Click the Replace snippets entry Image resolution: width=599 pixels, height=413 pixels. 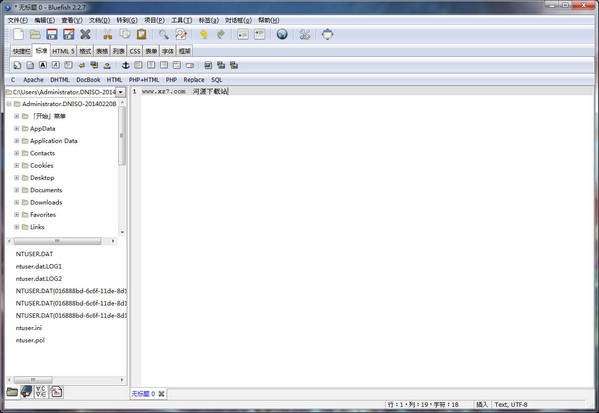[x=194, y=80]
